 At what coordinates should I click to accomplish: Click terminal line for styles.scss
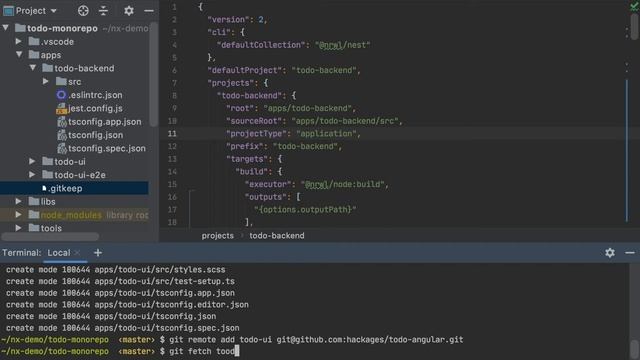(x=116, y=270)
